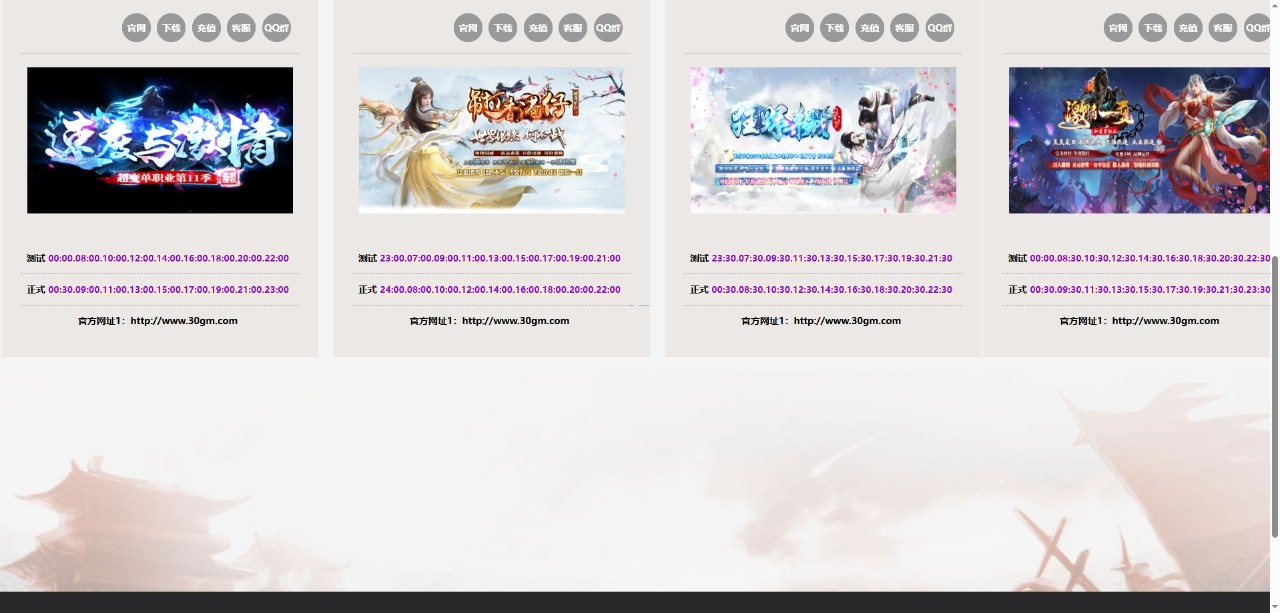Visit 官方网址1 link on 凉夜与激情 card
The width and height of the screenshot is (1280, 613).
(158, 321)
